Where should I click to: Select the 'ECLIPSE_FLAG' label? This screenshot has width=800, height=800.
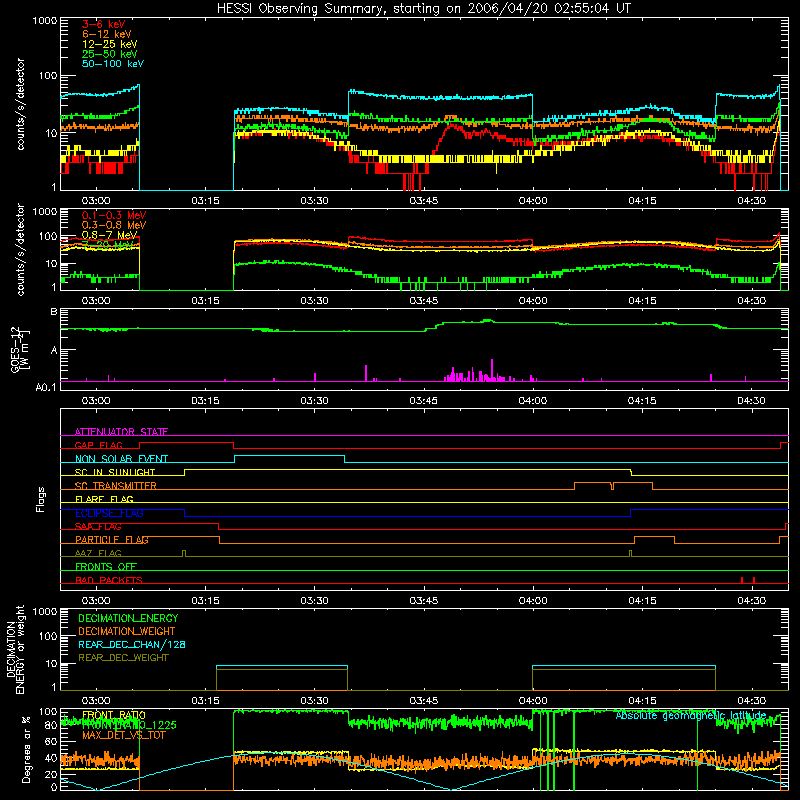click(109, 513)
